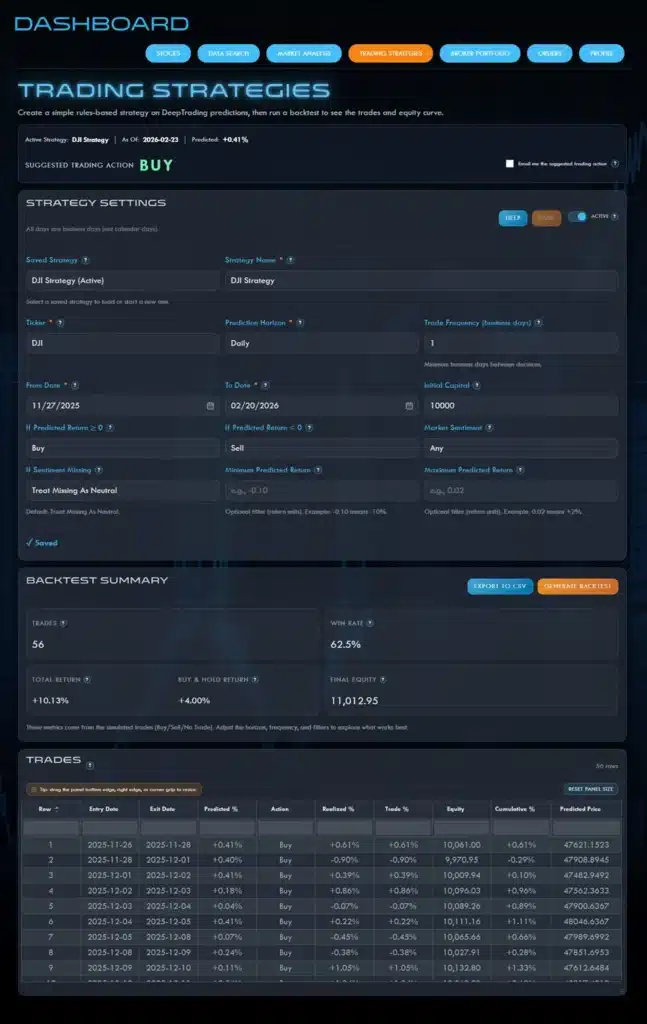Go to the Data Search tab
Screen dimensions: 647x1024
point(229,54)
